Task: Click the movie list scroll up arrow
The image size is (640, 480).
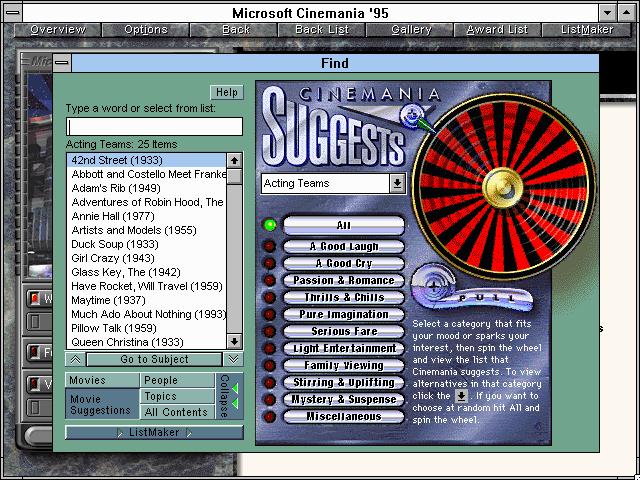Action: pyautogui.click(x=234, y=161)
